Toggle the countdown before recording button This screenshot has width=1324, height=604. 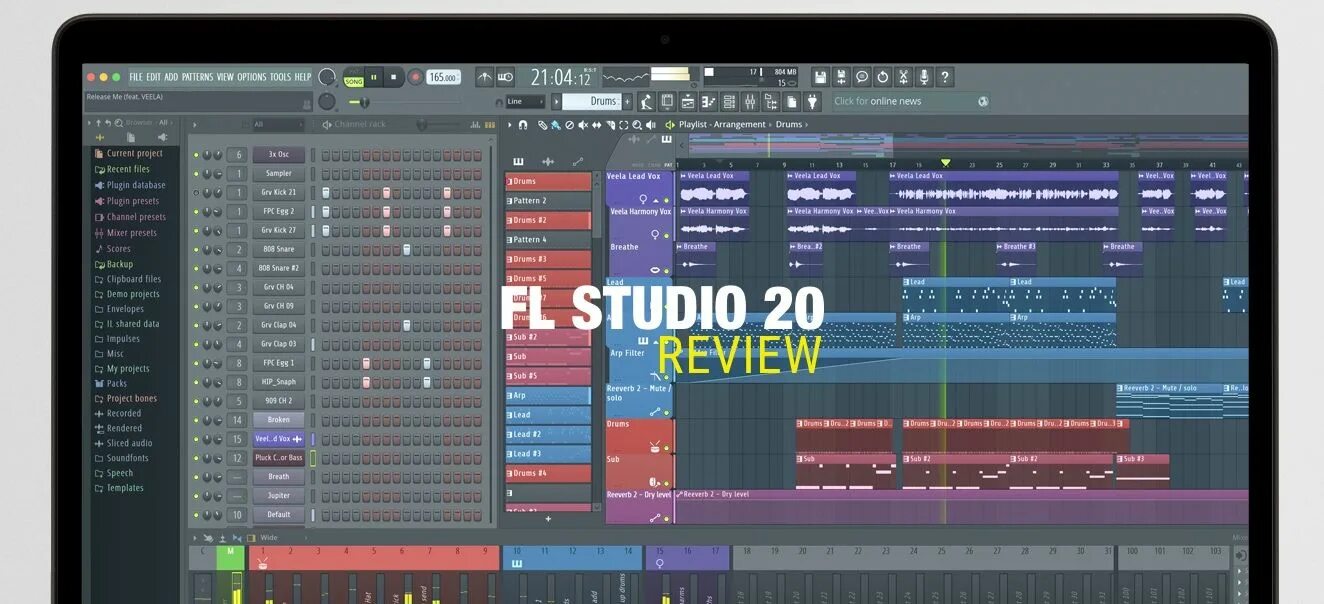[505, 77]
